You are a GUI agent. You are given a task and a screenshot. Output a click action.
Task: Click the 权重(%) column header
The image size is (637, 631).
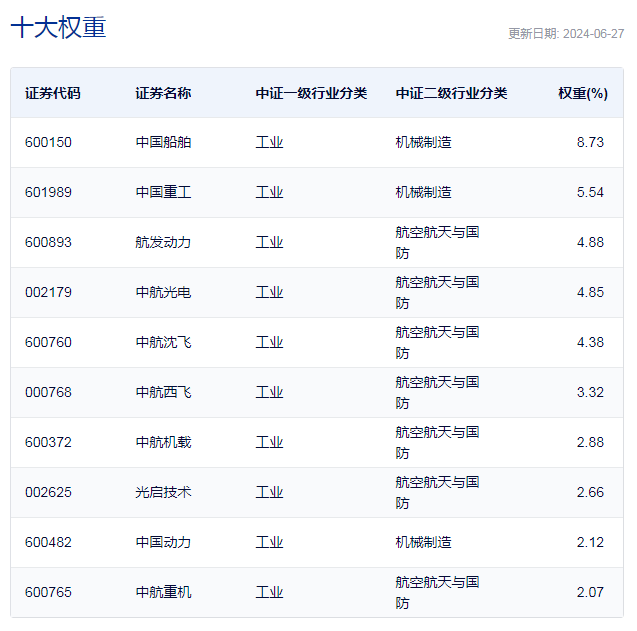(x=583, y=93)
